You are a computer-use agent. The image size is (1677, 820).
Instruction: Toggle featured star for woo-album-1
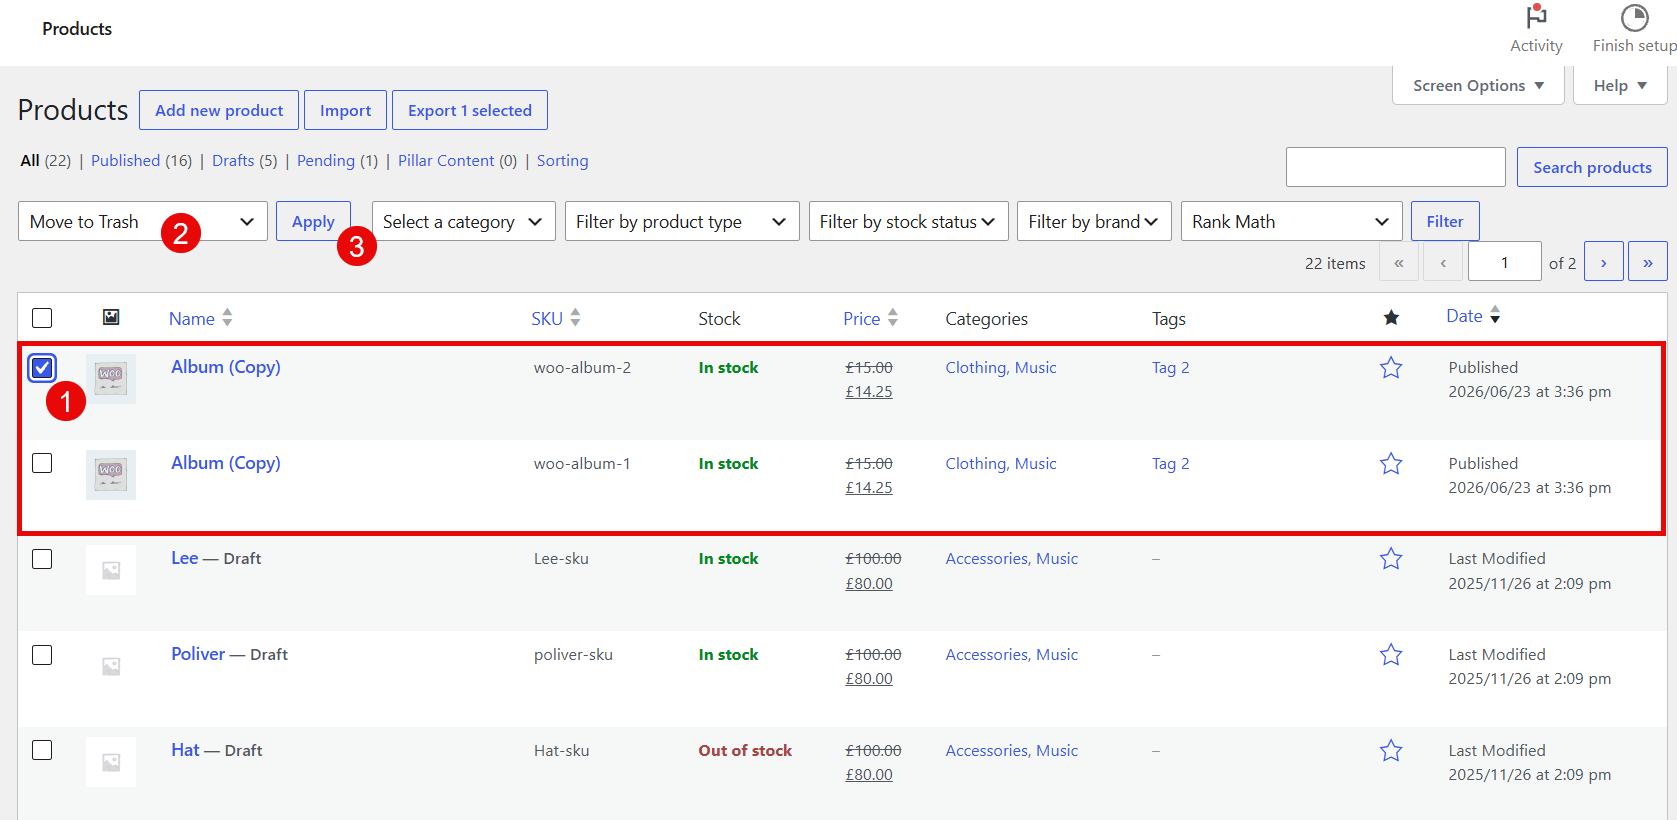point(1391,464)
